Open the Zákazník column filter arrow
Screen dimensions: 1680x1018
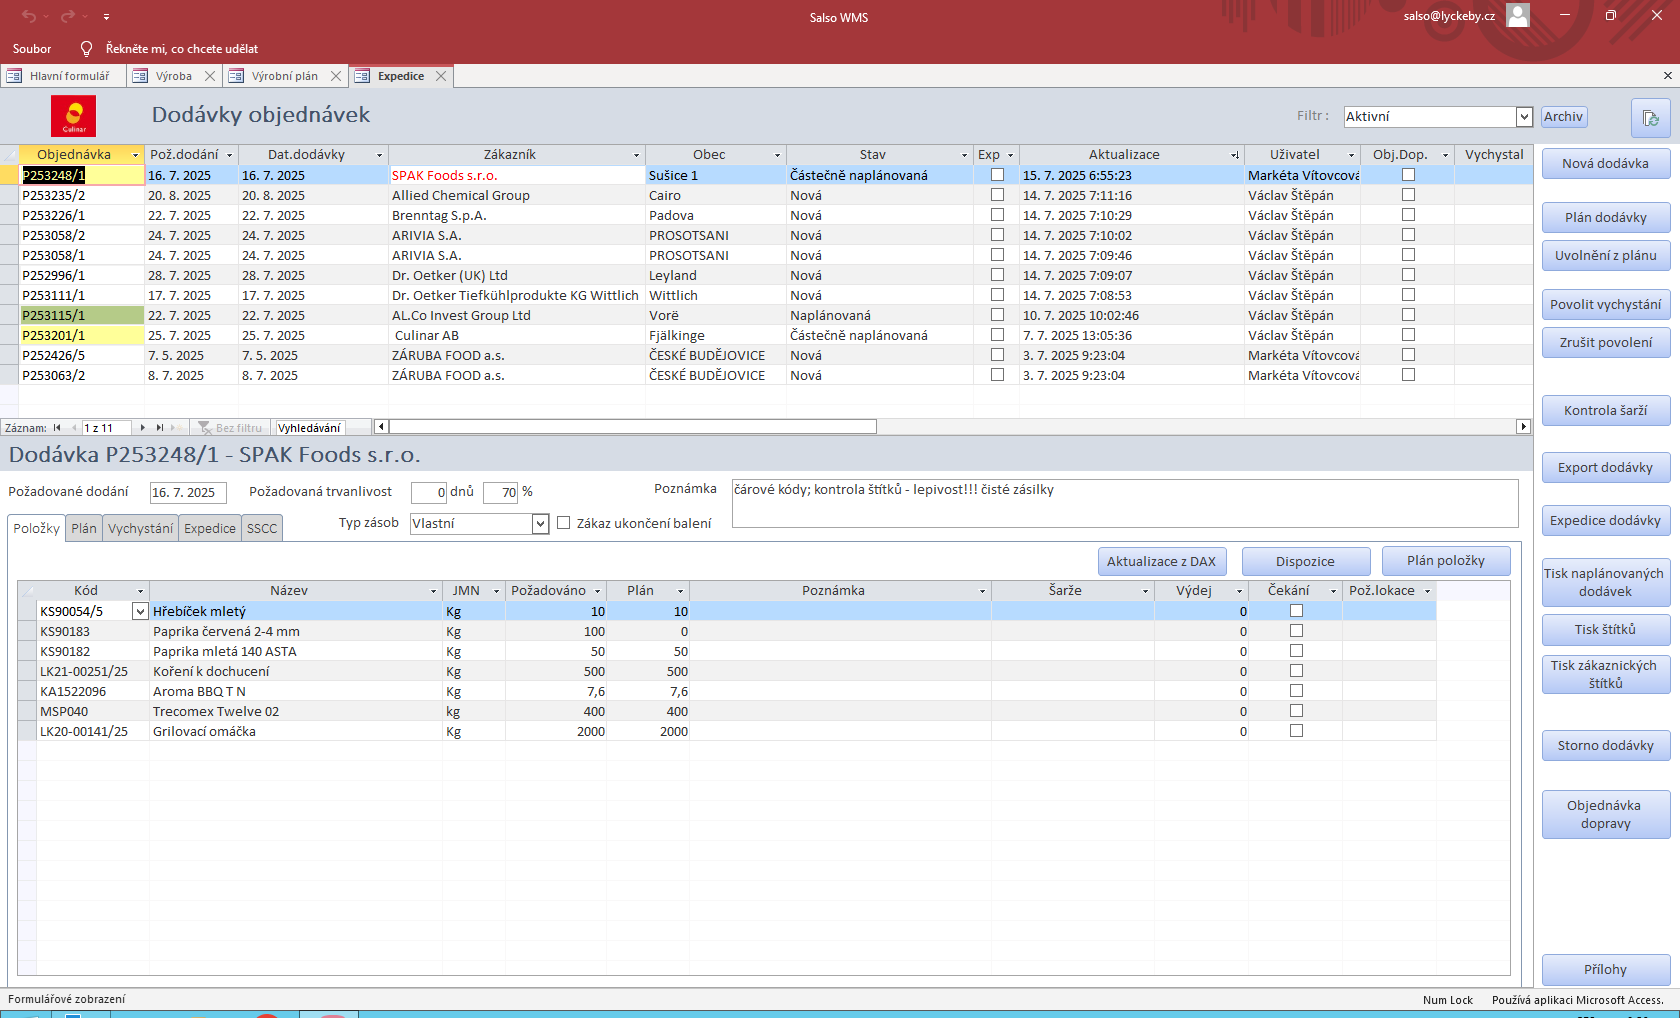click(x=636, y=155)
